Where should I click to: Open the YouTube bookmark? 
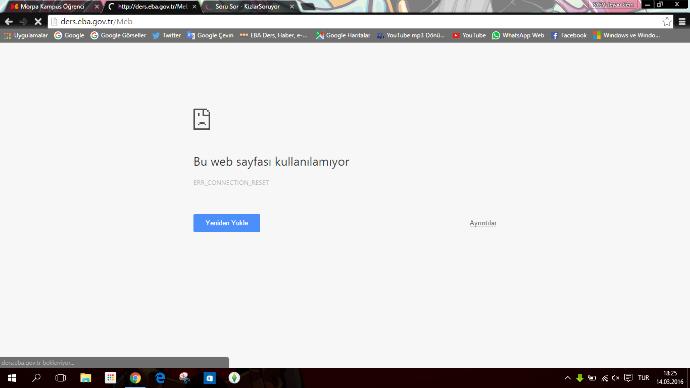point(469,35)
